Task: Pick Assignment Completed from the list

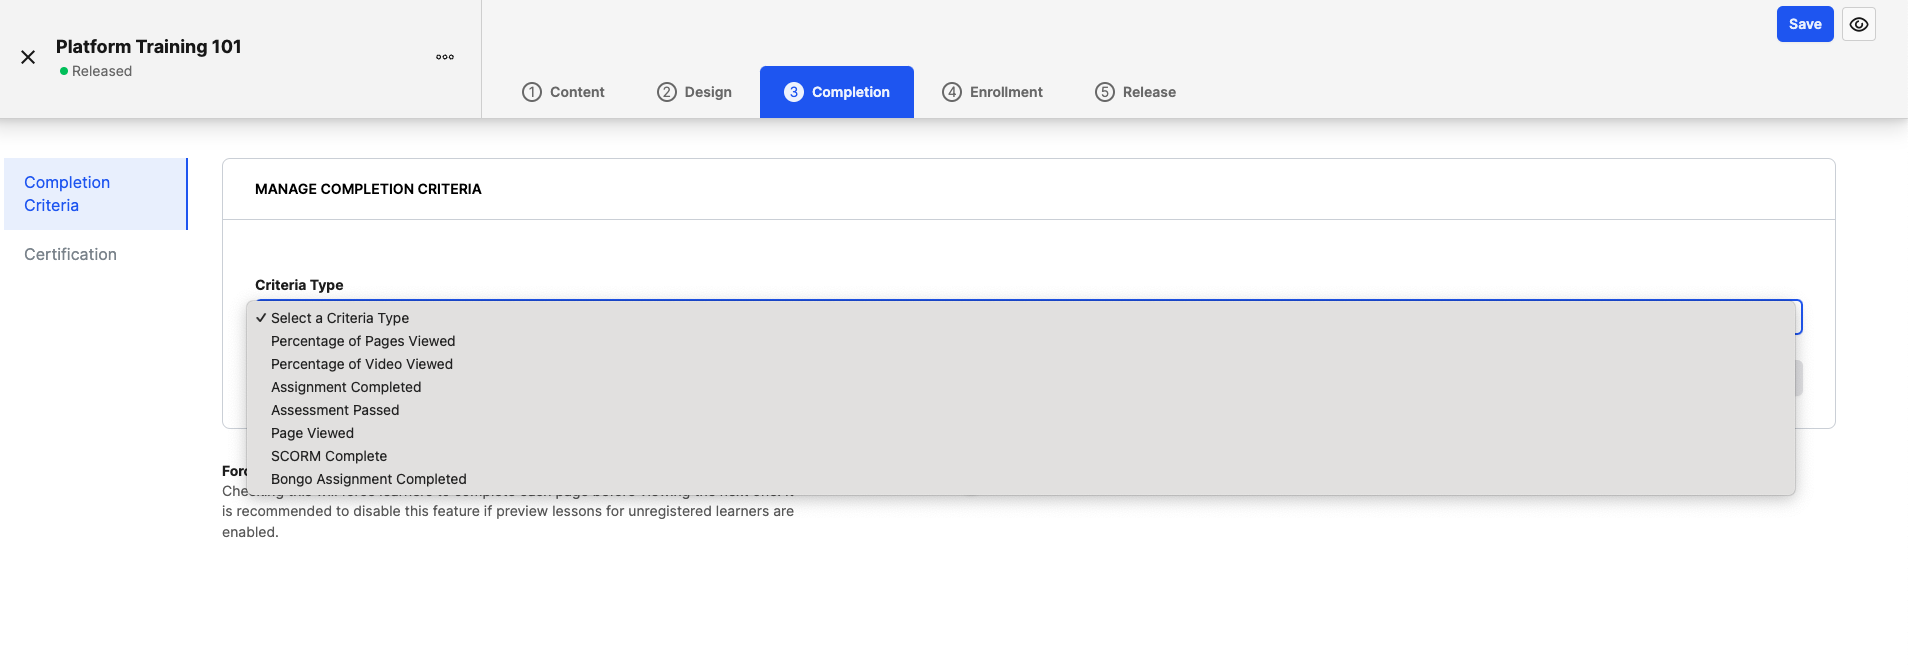Action: pyautogui.click(x=346, y=387)
